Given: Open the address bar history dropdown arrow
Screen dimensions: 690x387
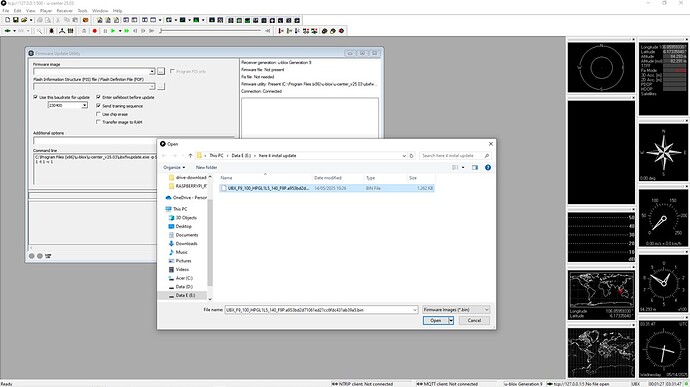Looking at the screenshot, I should click(x=404, y=155).
